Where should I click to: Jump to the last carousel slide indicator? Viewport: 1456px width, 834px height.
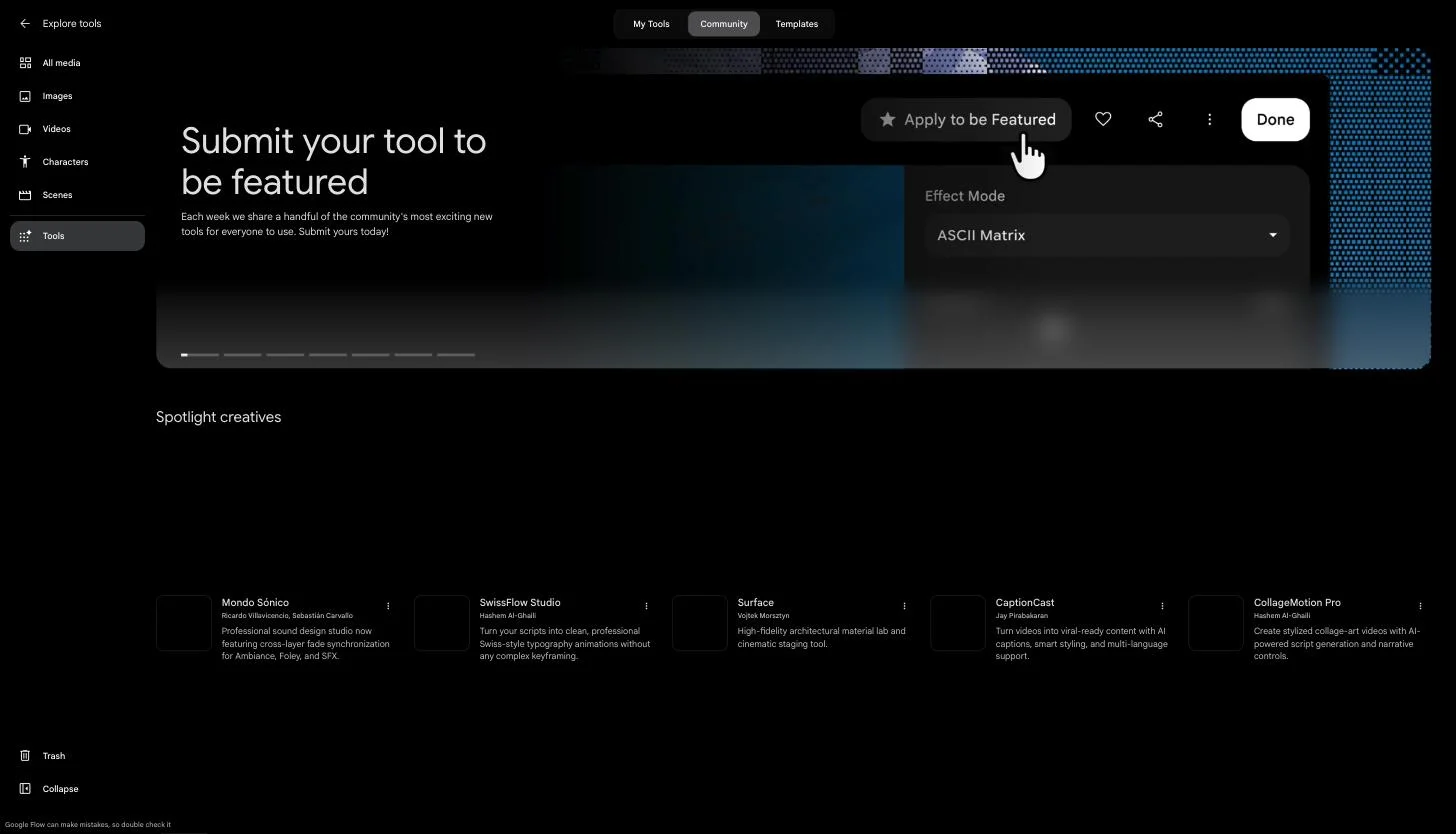click(456, 355)
